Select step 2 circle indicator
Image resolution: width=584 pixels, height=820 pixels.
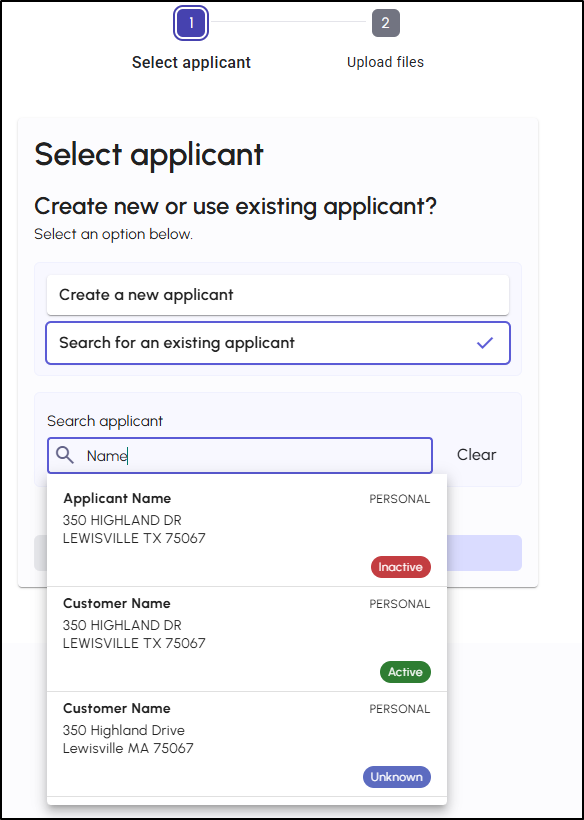click(385, 23)
